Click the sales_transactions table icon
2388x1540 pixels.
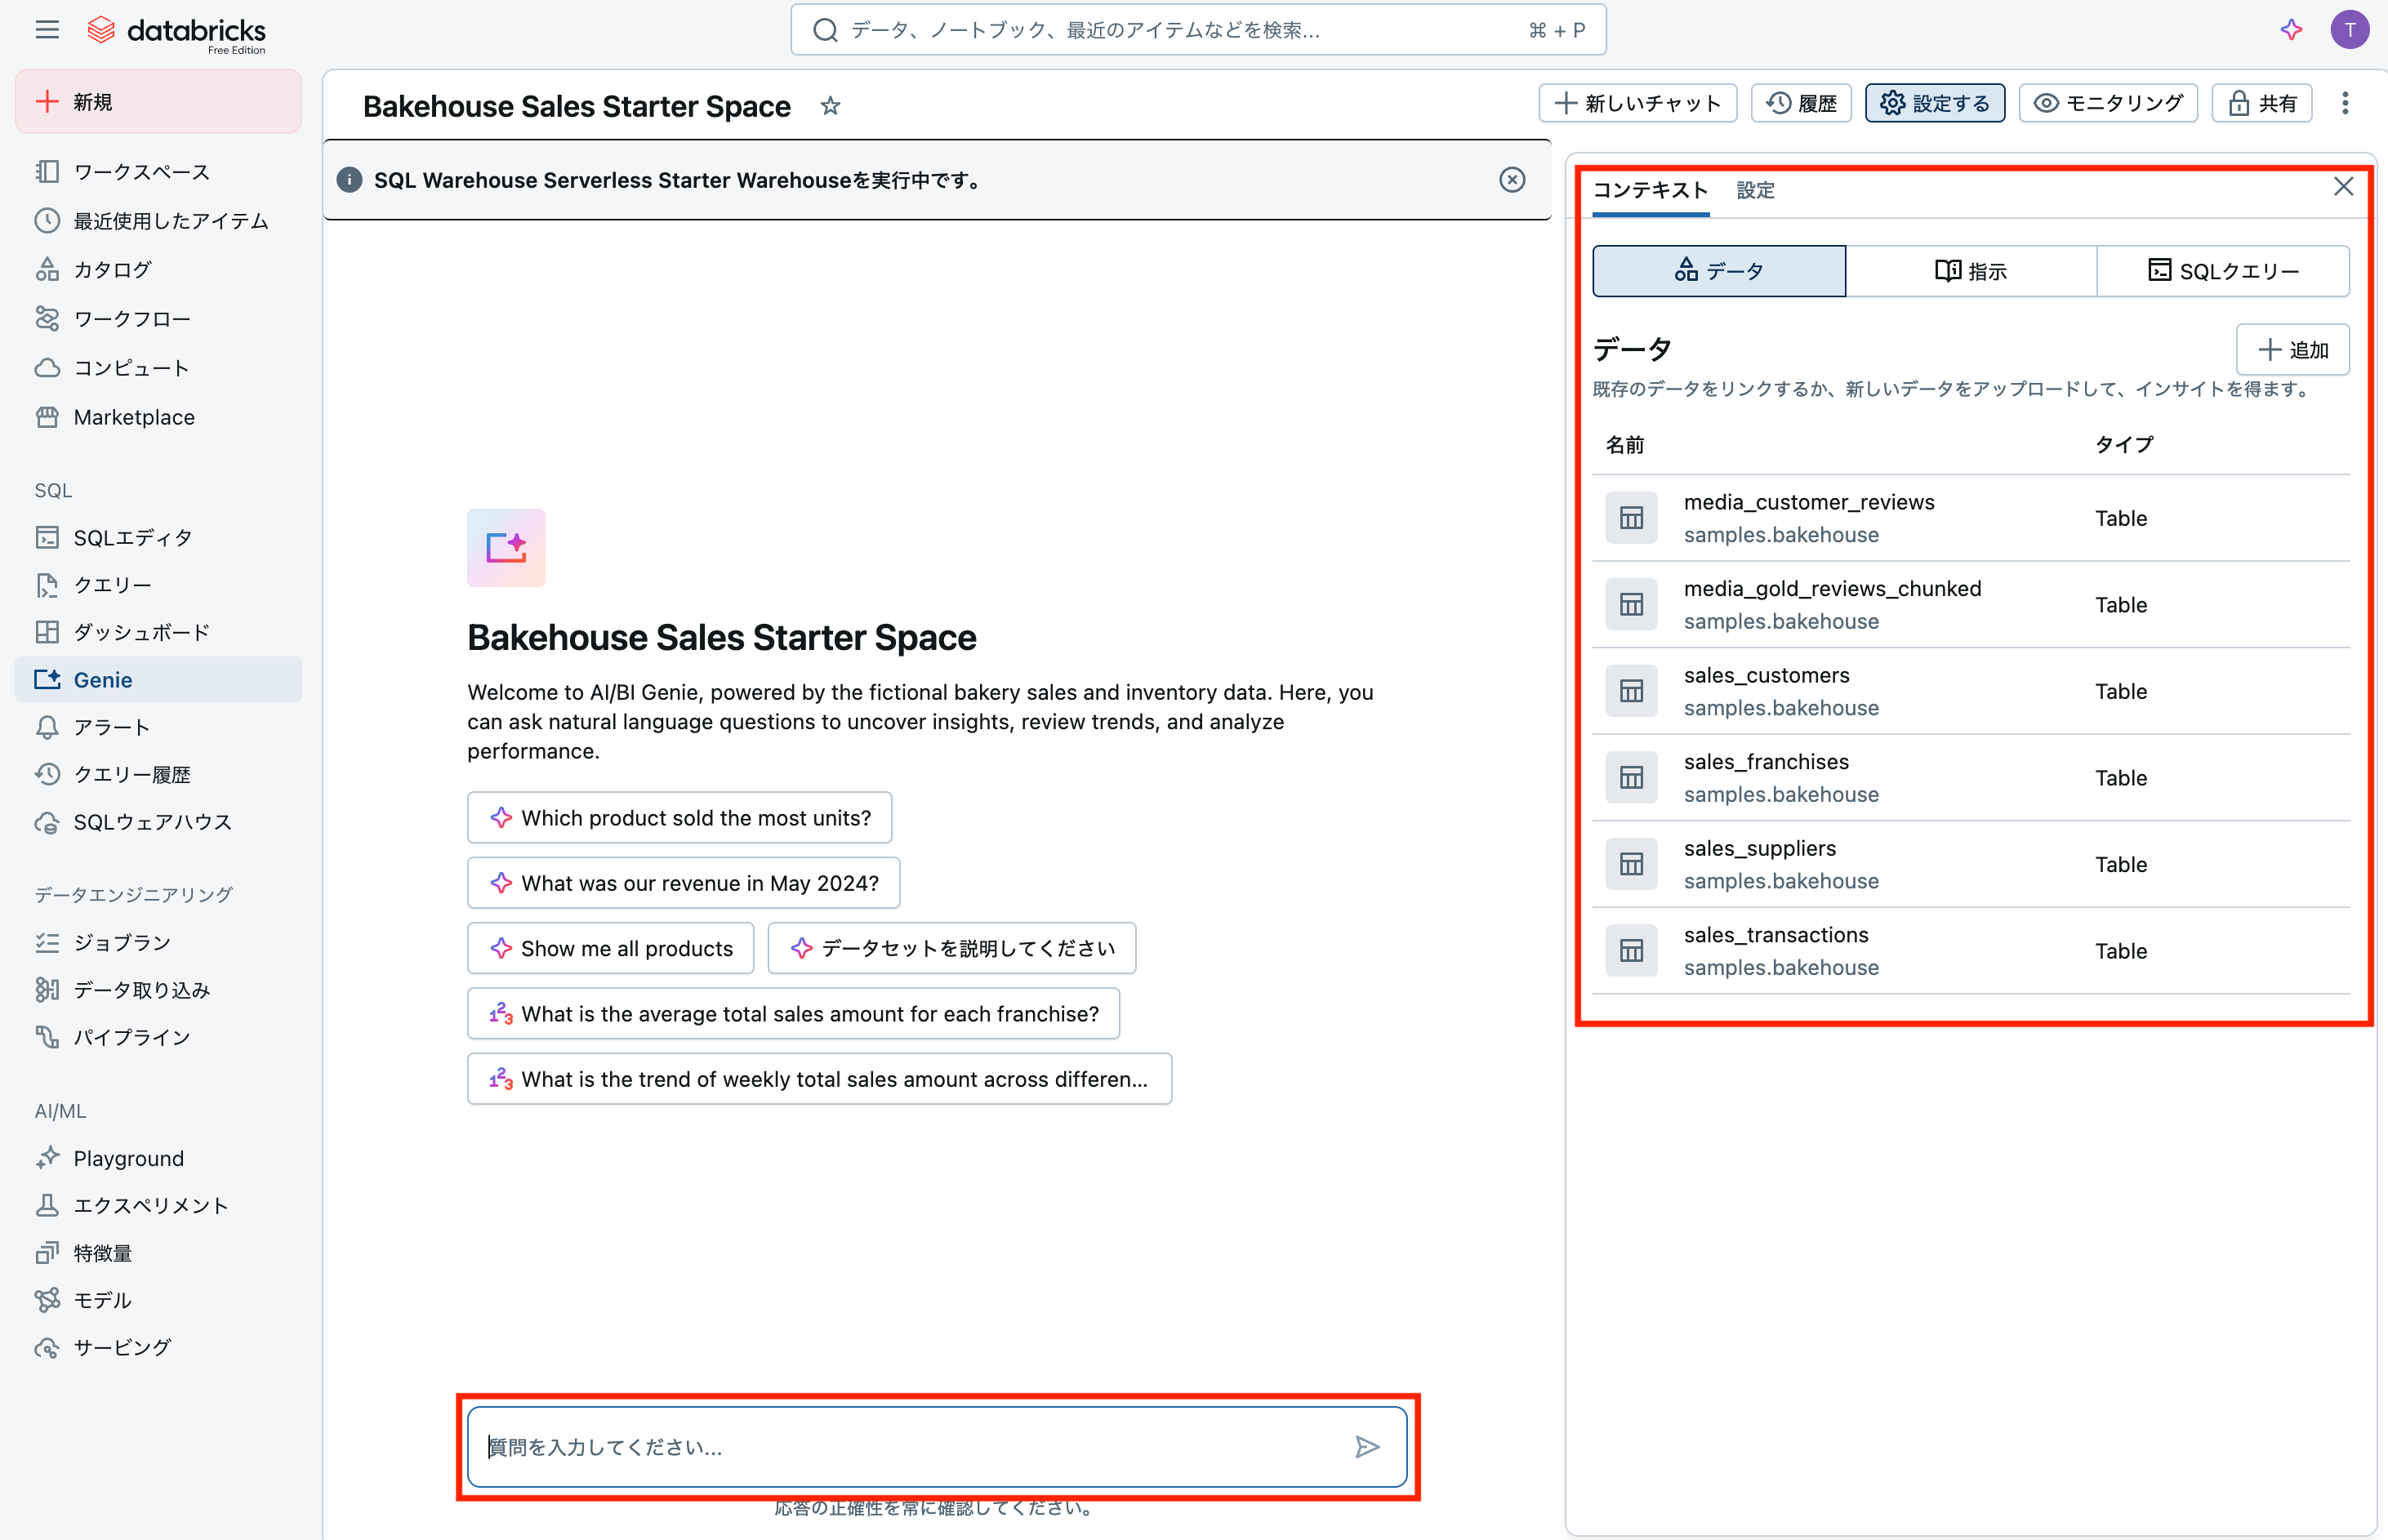(1631, 951)
